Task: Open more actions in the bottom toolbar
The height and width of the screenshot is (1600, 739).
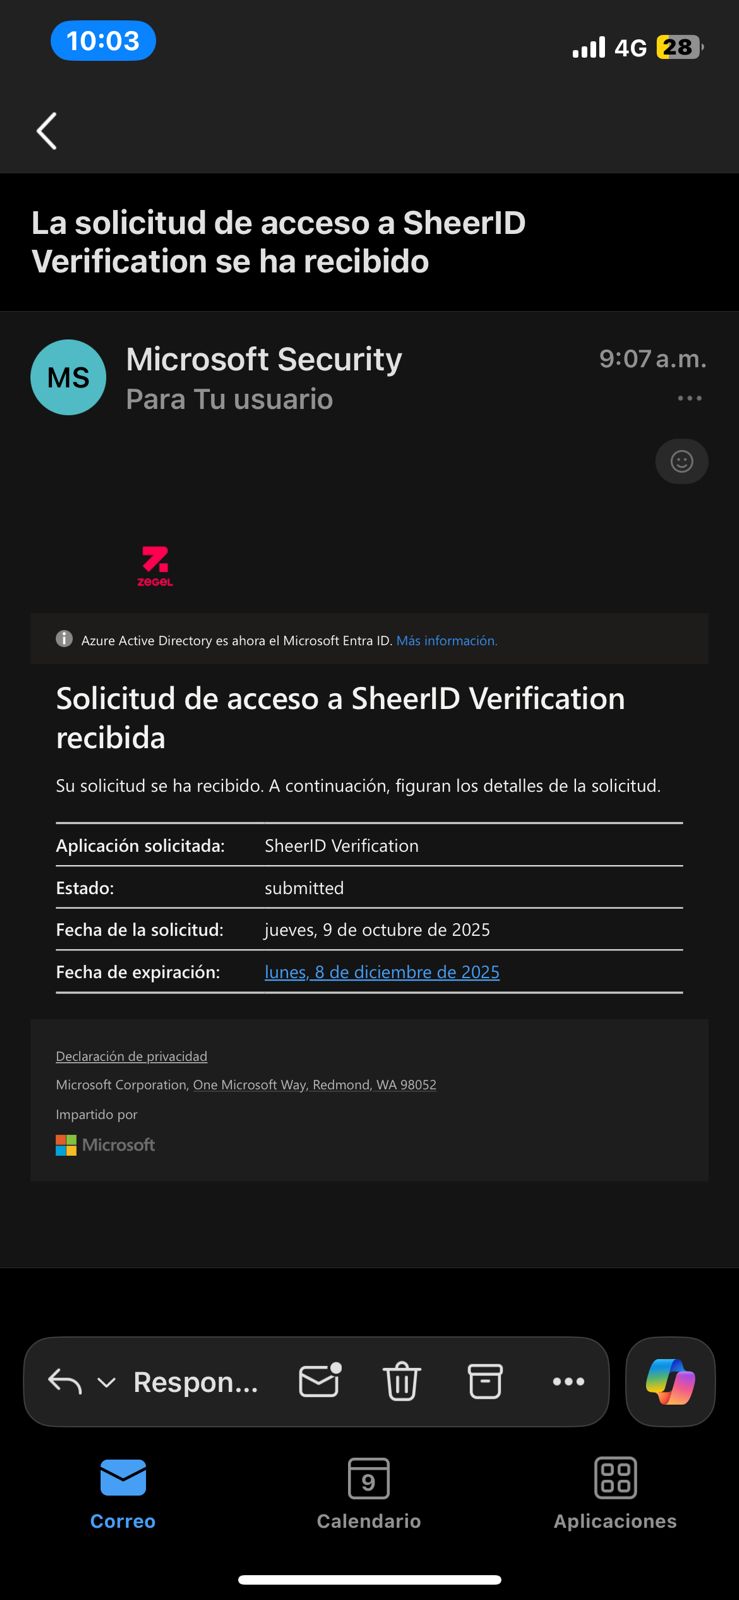Action: click(x=568, y=1381)
